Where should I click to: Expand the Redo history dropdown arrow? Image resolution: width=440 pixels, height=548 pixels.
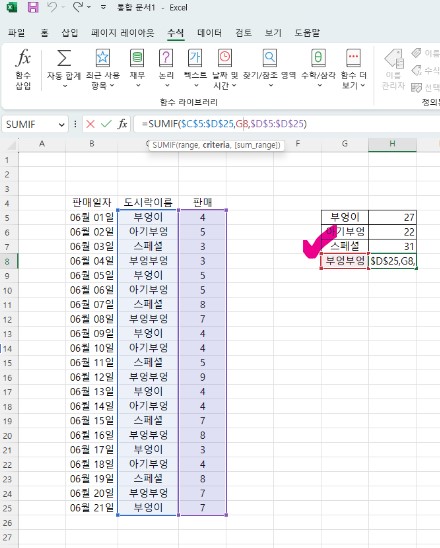pyautogui.click(x=88, y=7)
